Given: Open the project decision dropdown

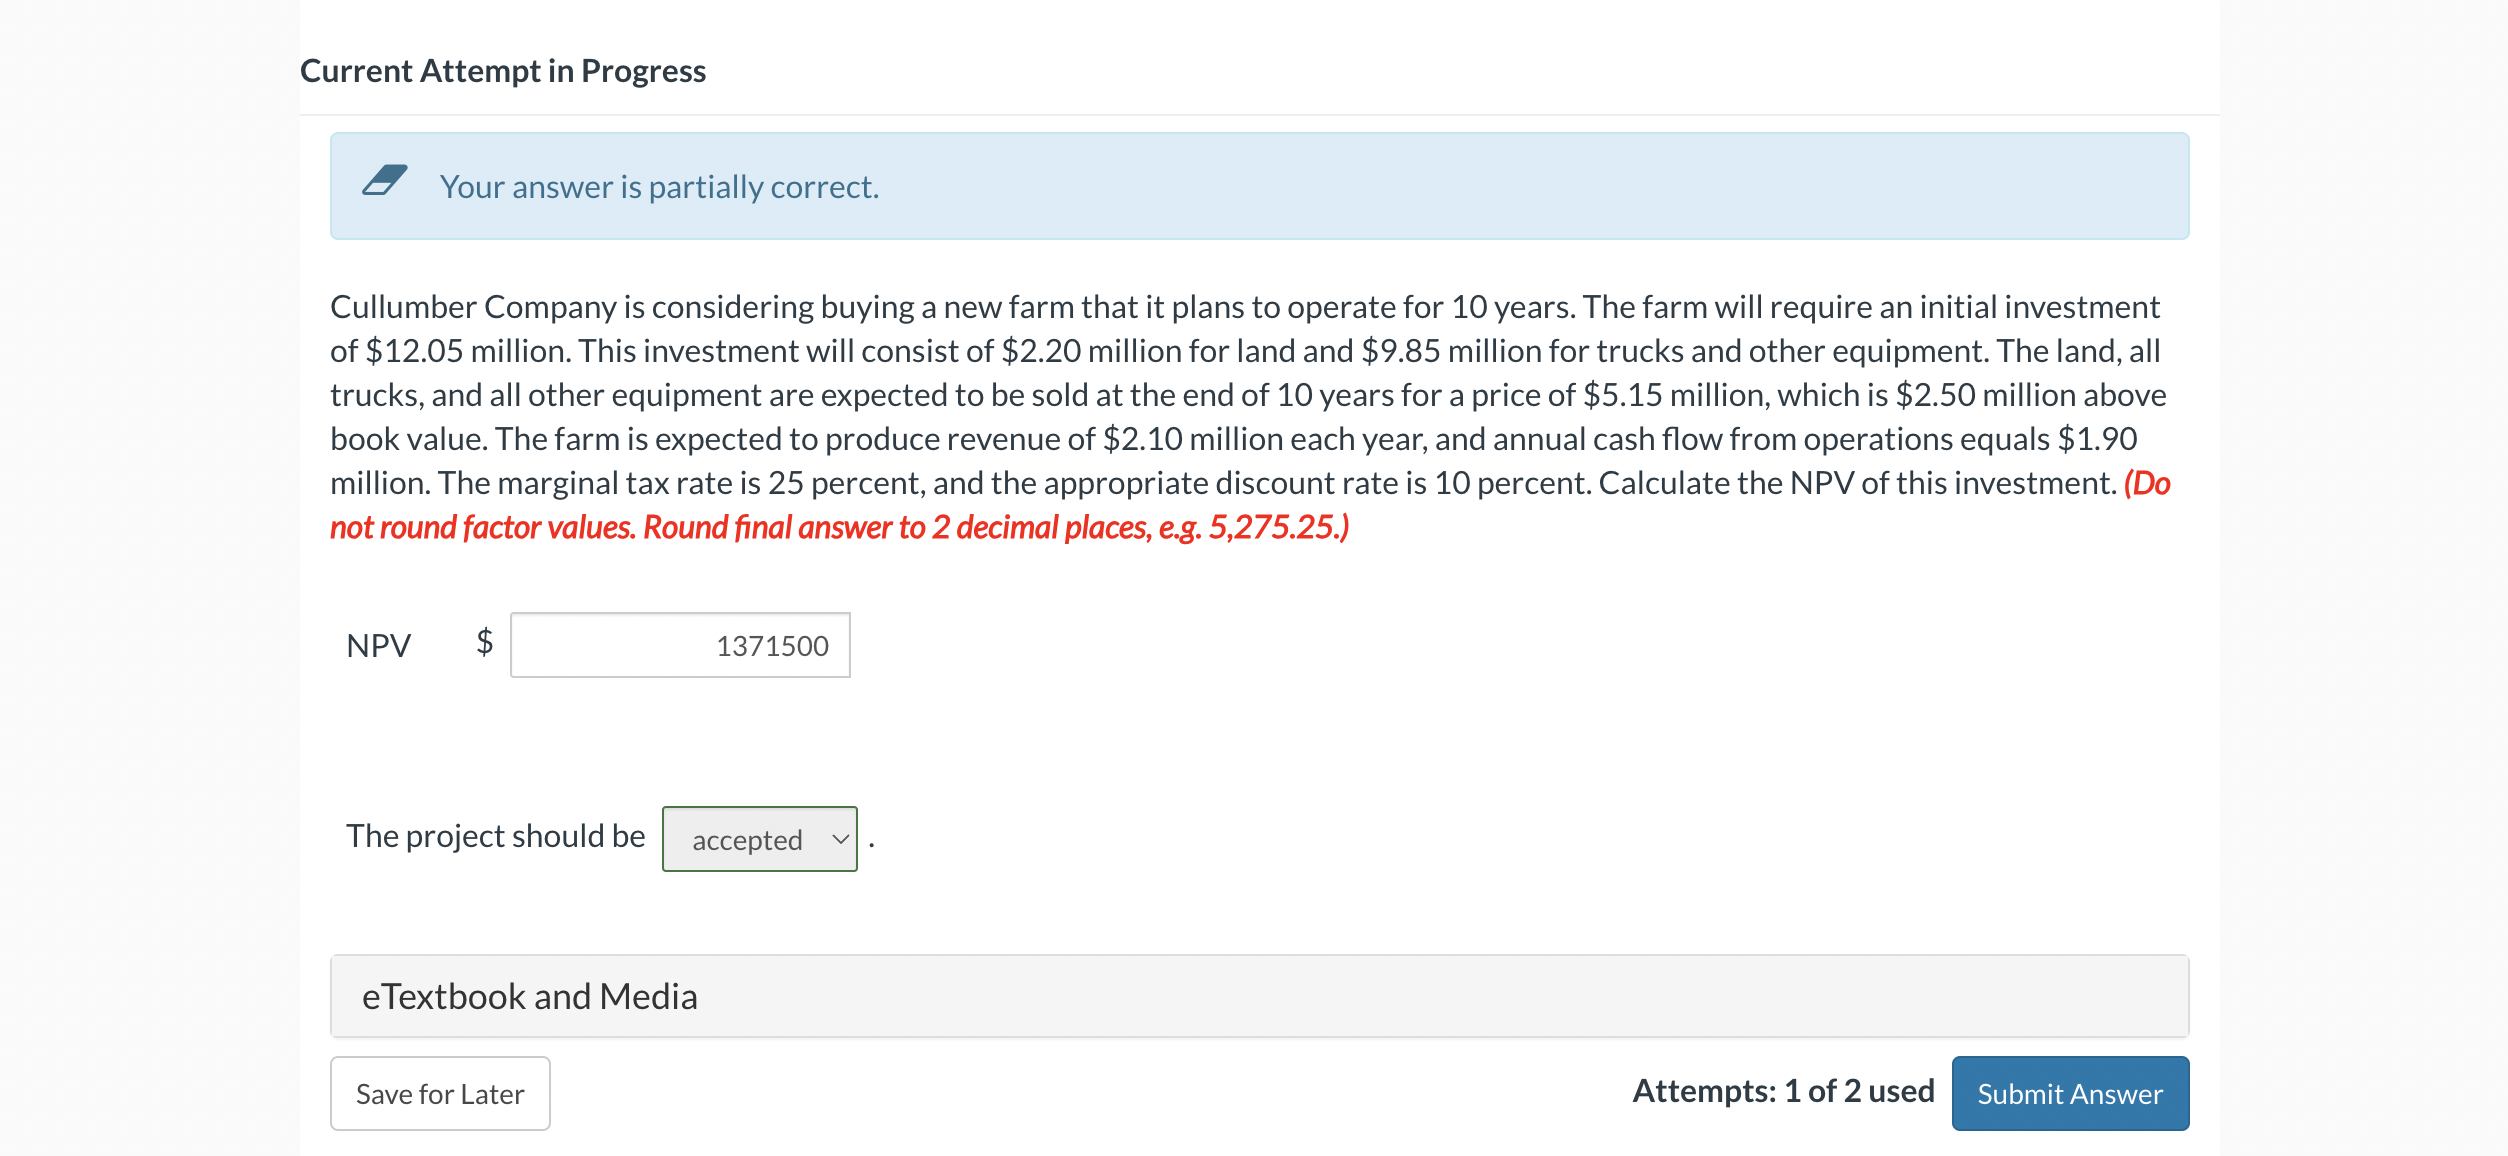Looking at the screenshot, I should coord(759,839).
